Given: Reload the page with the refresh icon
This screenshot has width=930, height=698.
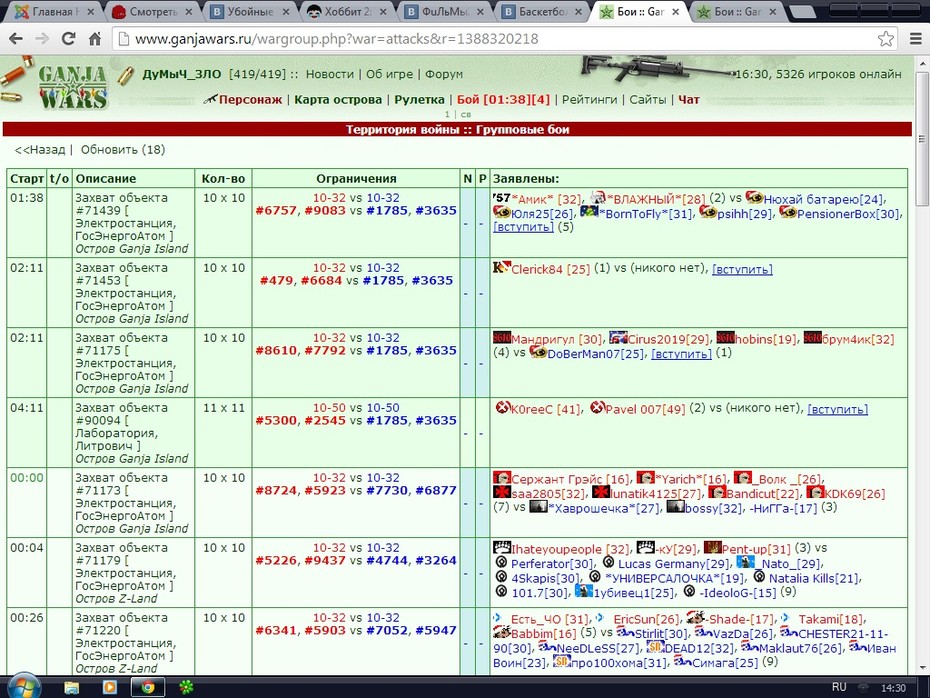Looking at the screenshot, I should point(69,39).
